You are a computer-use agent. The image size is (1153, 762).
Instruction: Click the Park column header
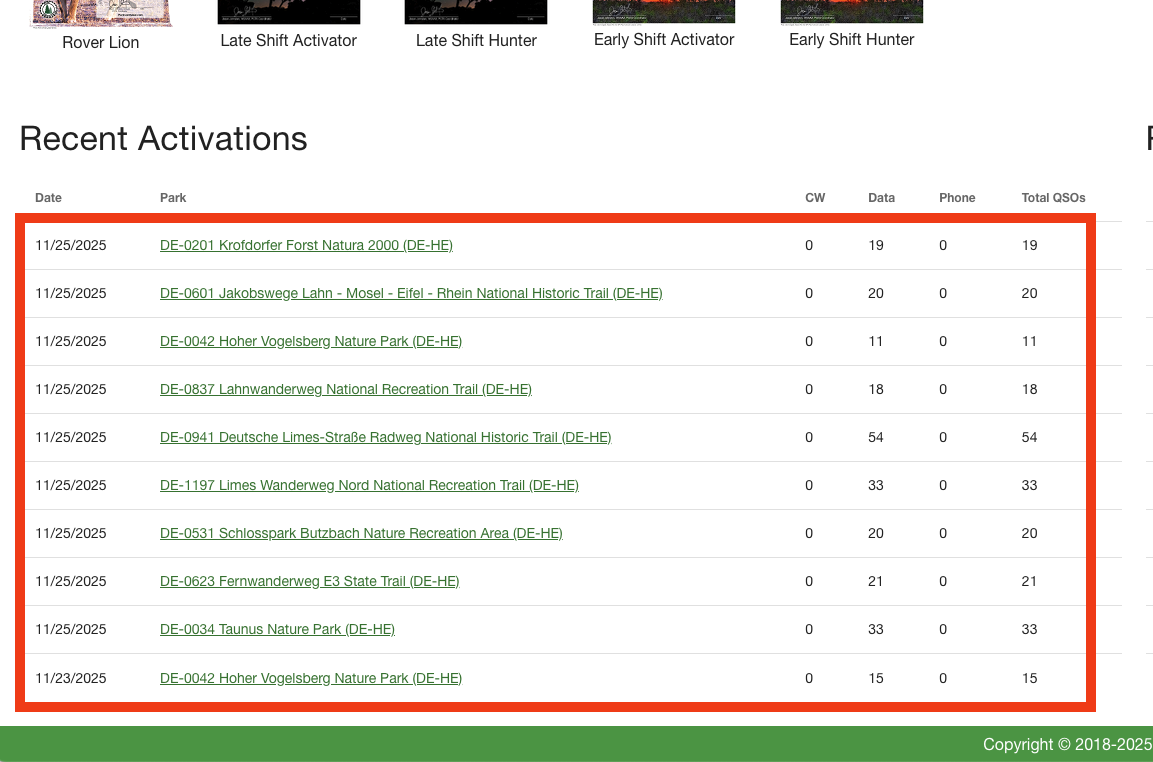click(173, 198)
